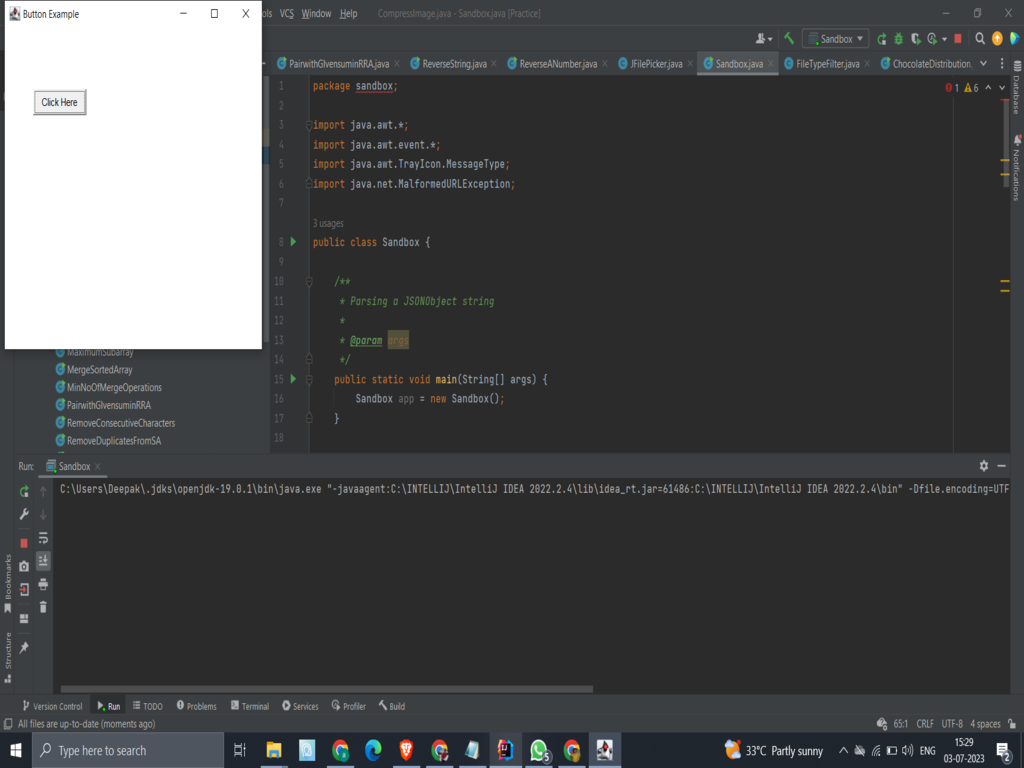Open run configuration wrench in Run panel
This screenshot has width=1024, height=768.
[24, 514]
